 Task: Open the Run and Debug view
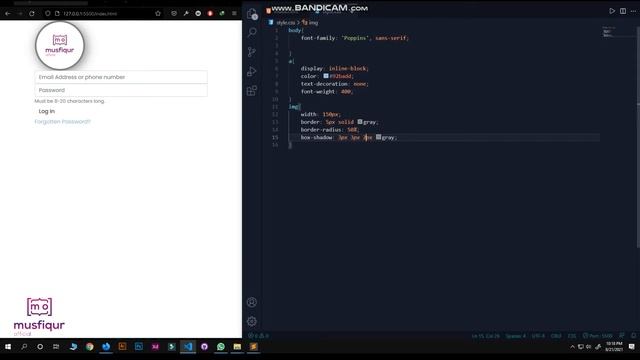coord(252,71)
